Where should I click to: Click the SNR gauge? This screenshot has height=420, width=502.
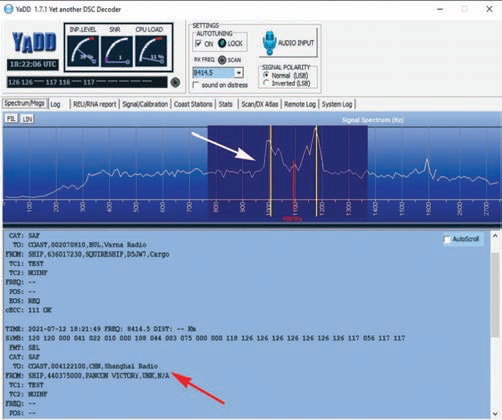click(x=116, y=51)
